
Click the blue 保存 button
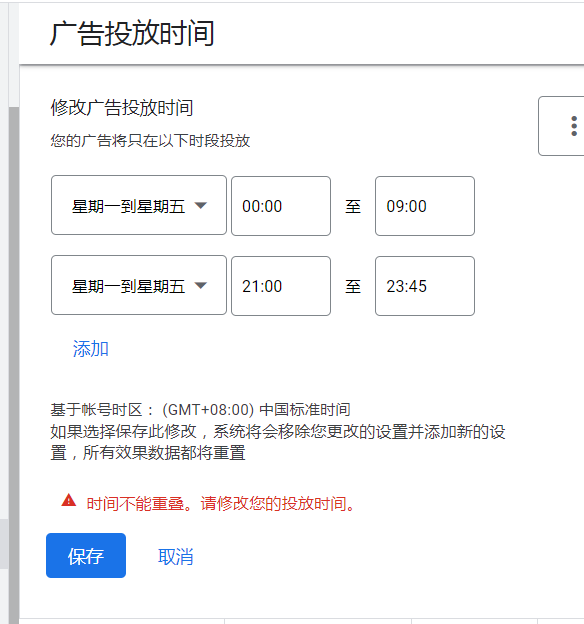point(86,556)
